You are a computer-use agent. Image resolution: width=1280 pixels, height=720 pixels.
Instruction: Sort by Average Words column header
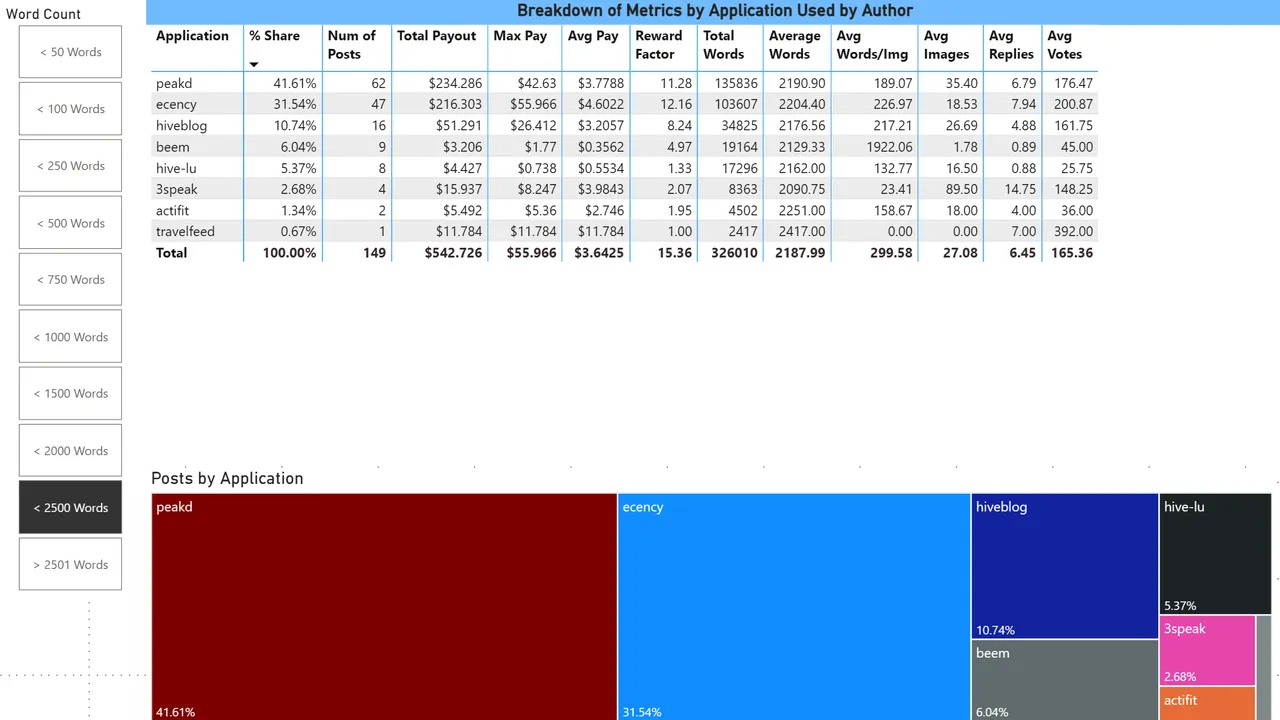tap(795, 45)
